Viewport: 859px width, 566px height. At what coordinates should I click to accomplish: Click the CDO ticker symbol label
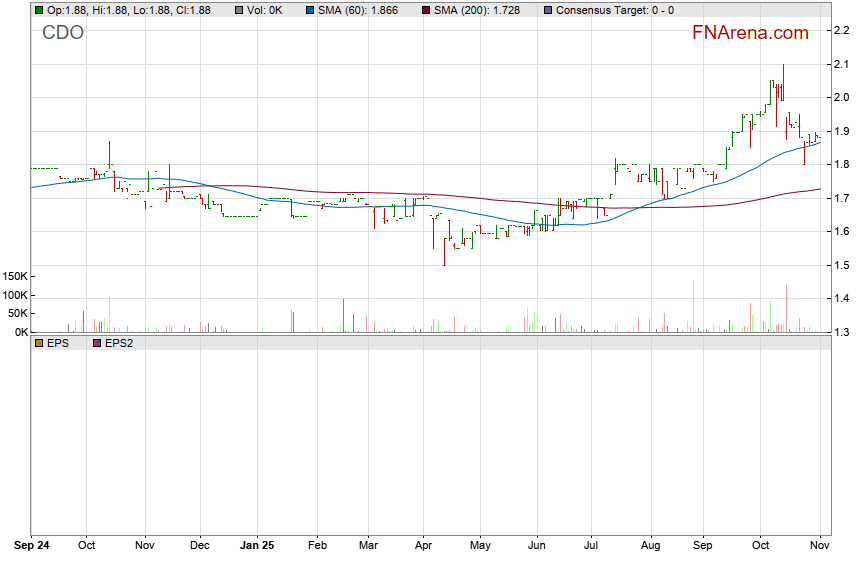(63, 33)
